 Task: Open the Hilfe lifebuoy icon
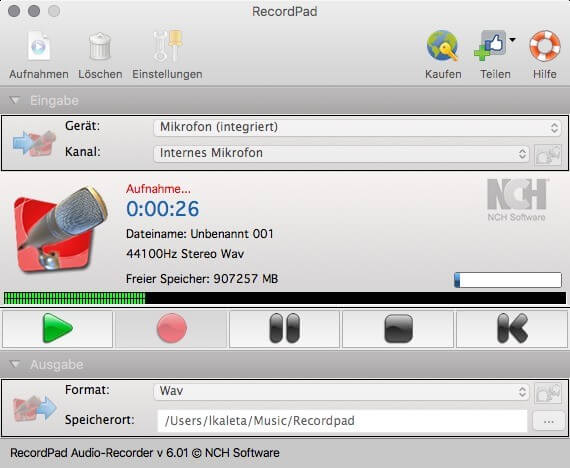[545, 46]
